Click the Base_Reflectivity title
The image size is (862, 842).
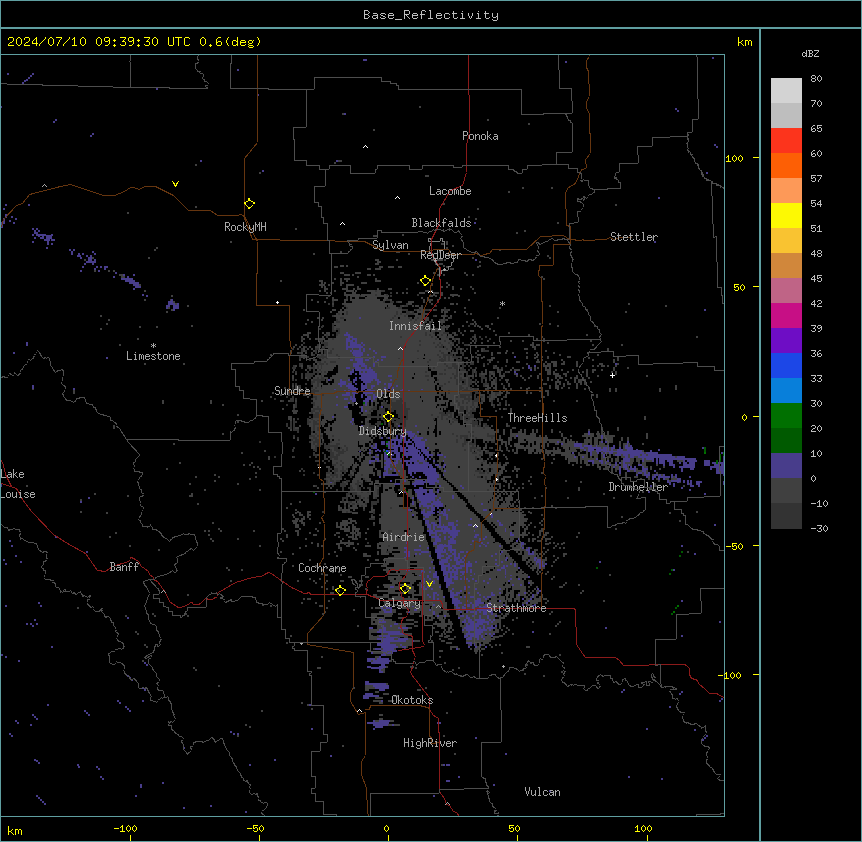431,15
